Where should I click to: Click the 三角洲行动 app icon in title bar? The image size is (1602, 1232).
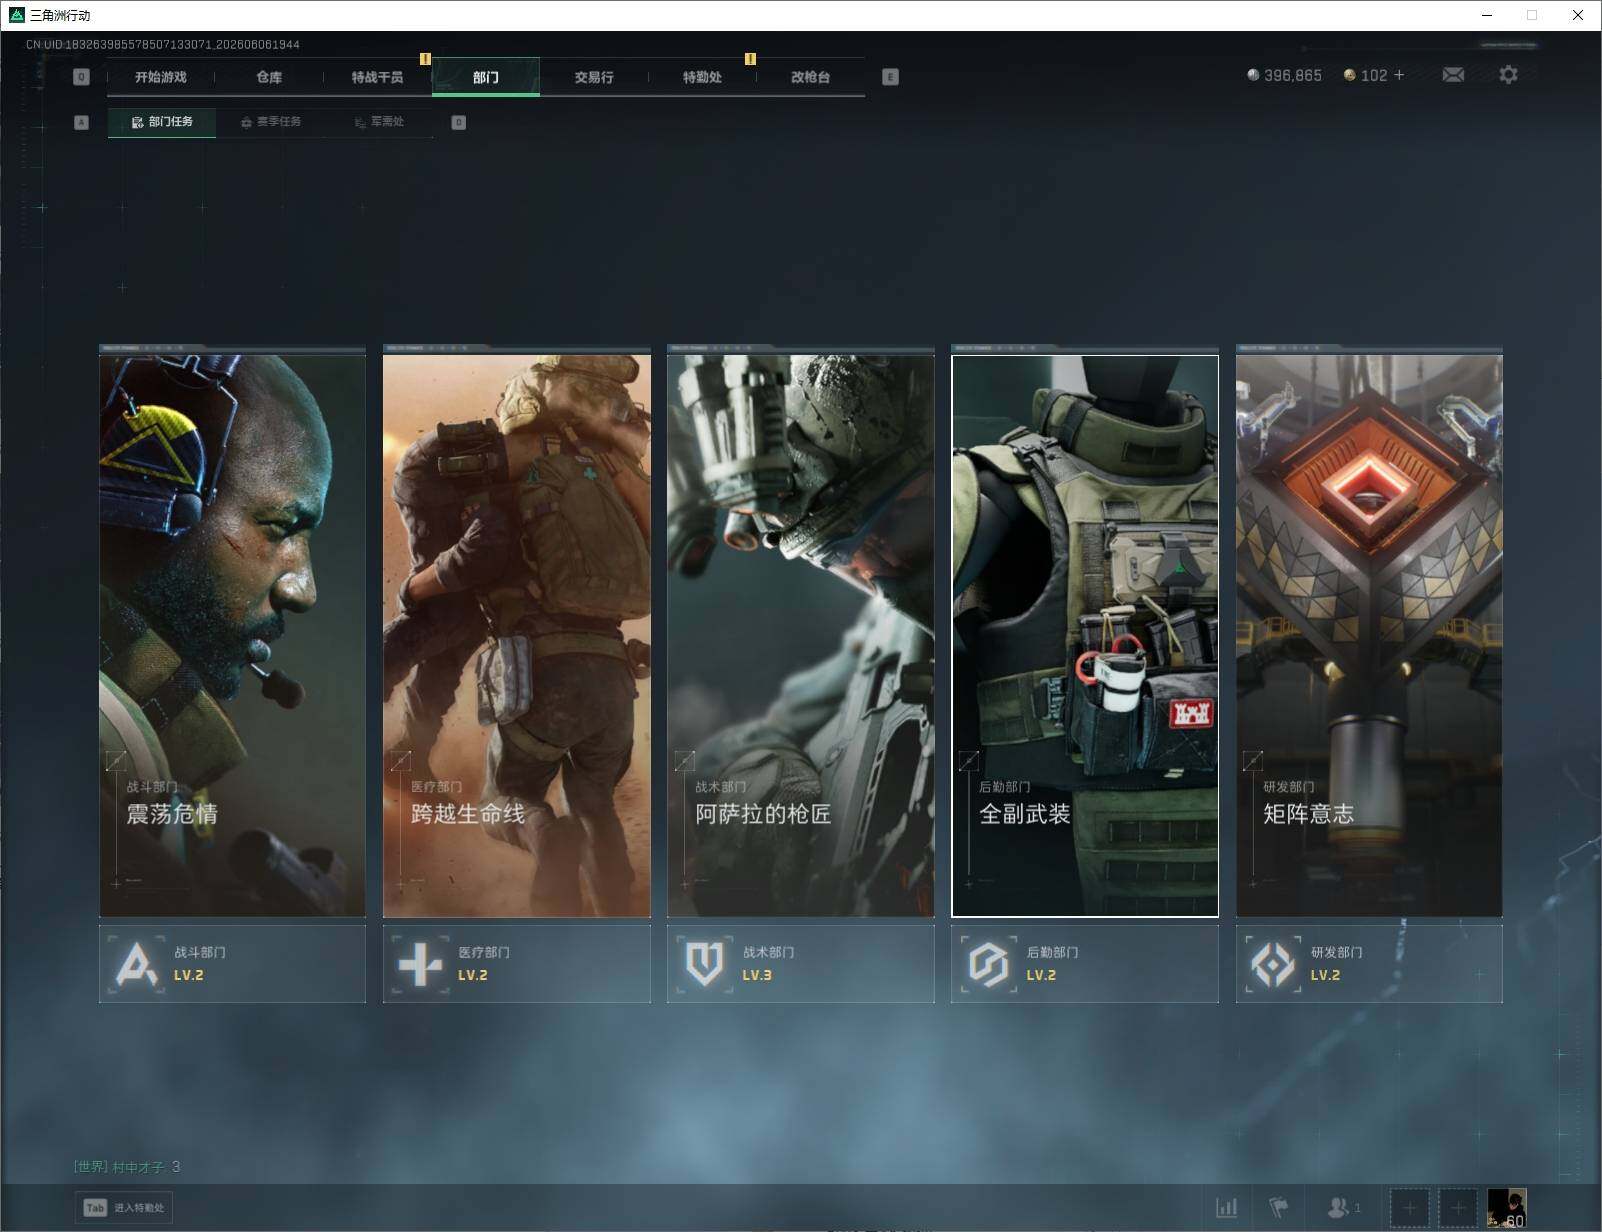[16, 15]
